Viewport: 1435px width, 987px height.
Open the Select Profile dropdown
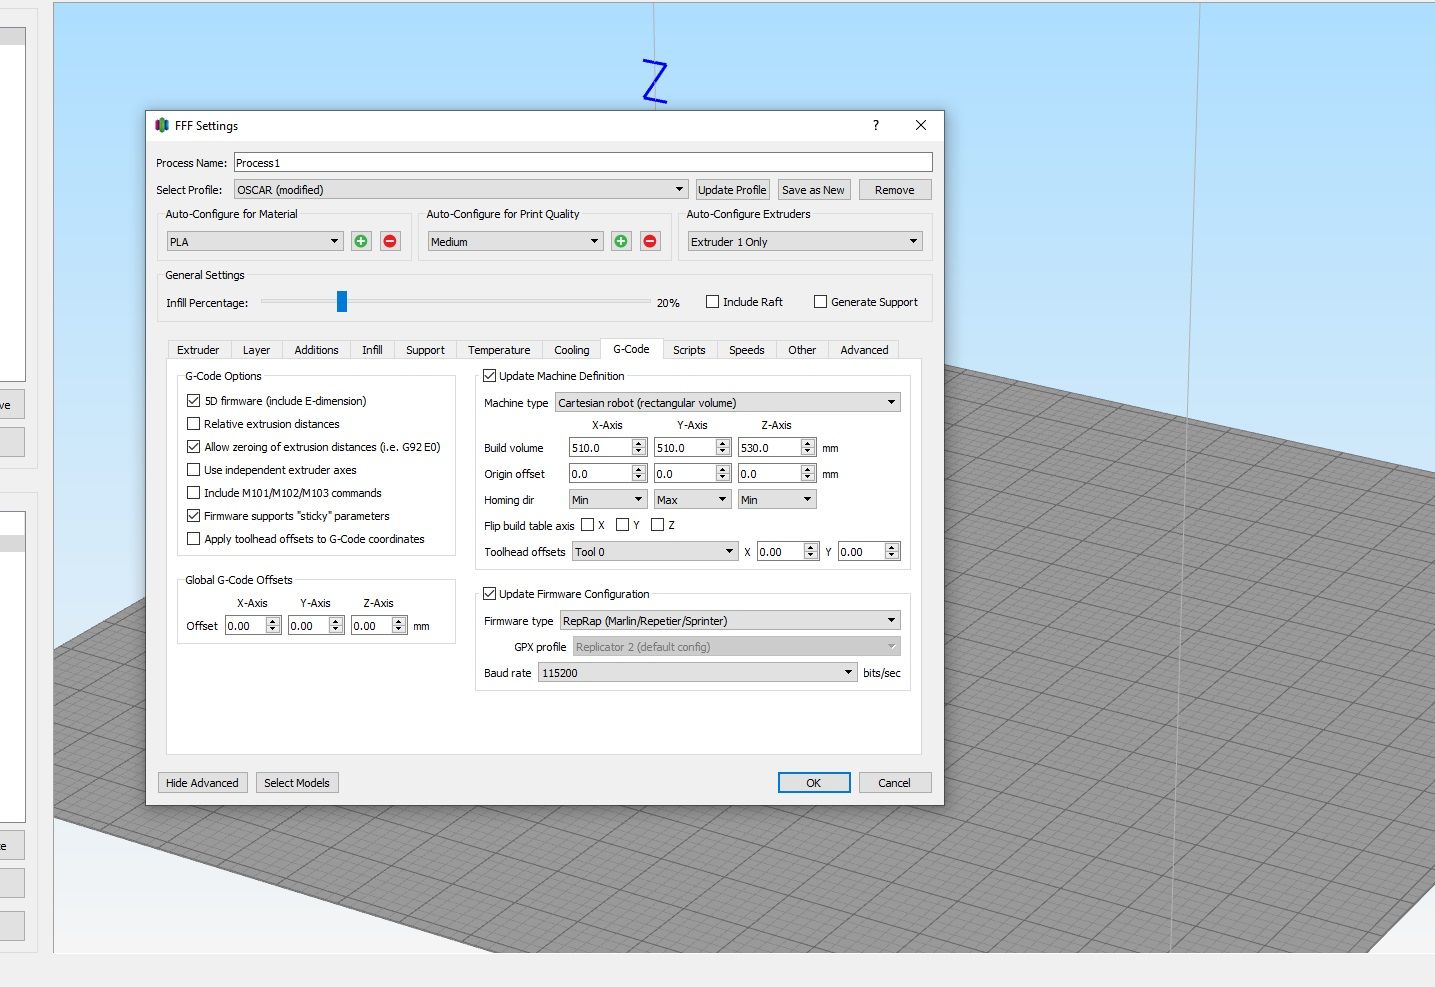click(461, 189)
